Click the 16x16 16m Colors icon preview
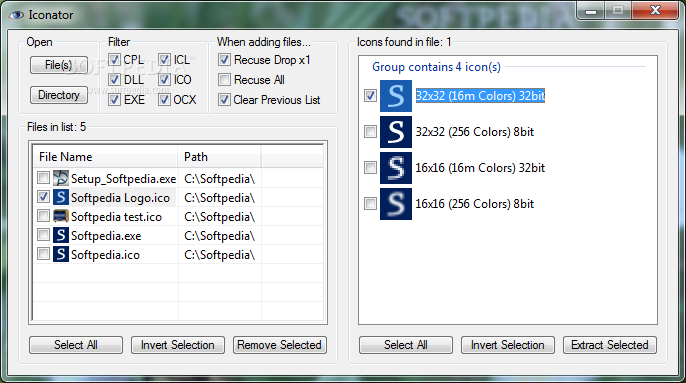Image resolution: width=686 pixels, height=383 pixels. click(x=396, y=168)
